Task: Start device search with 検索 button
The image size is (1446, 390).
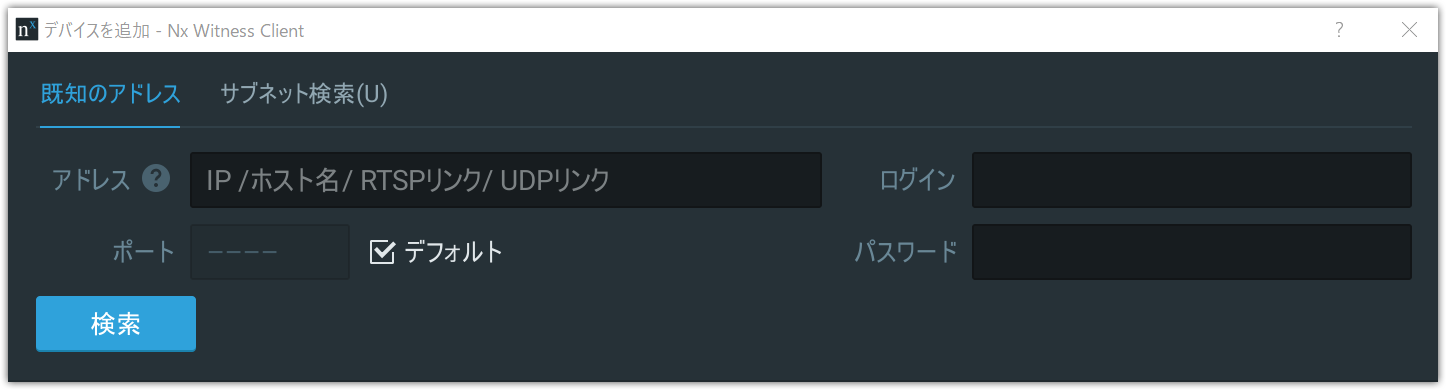Action: point(116,324)
